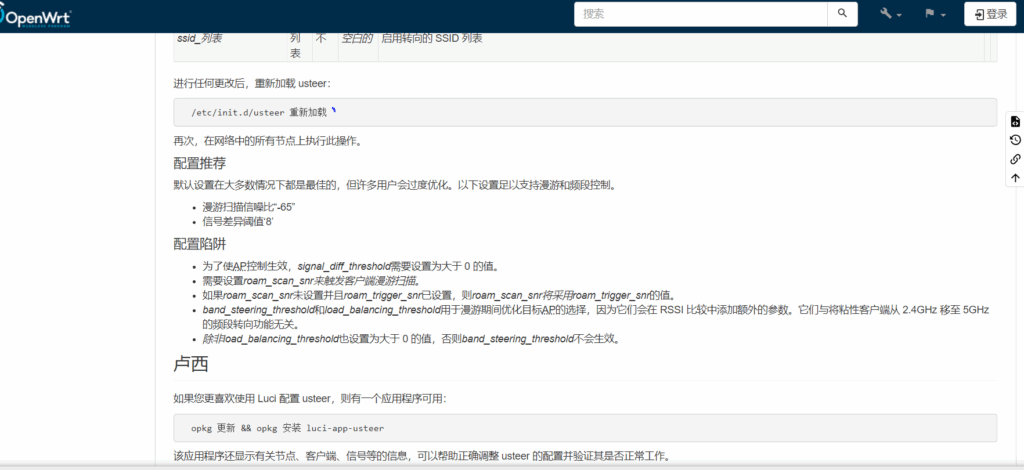Click the 启用转向的 SSID 列表 description cell

click(x=431, y=38)
